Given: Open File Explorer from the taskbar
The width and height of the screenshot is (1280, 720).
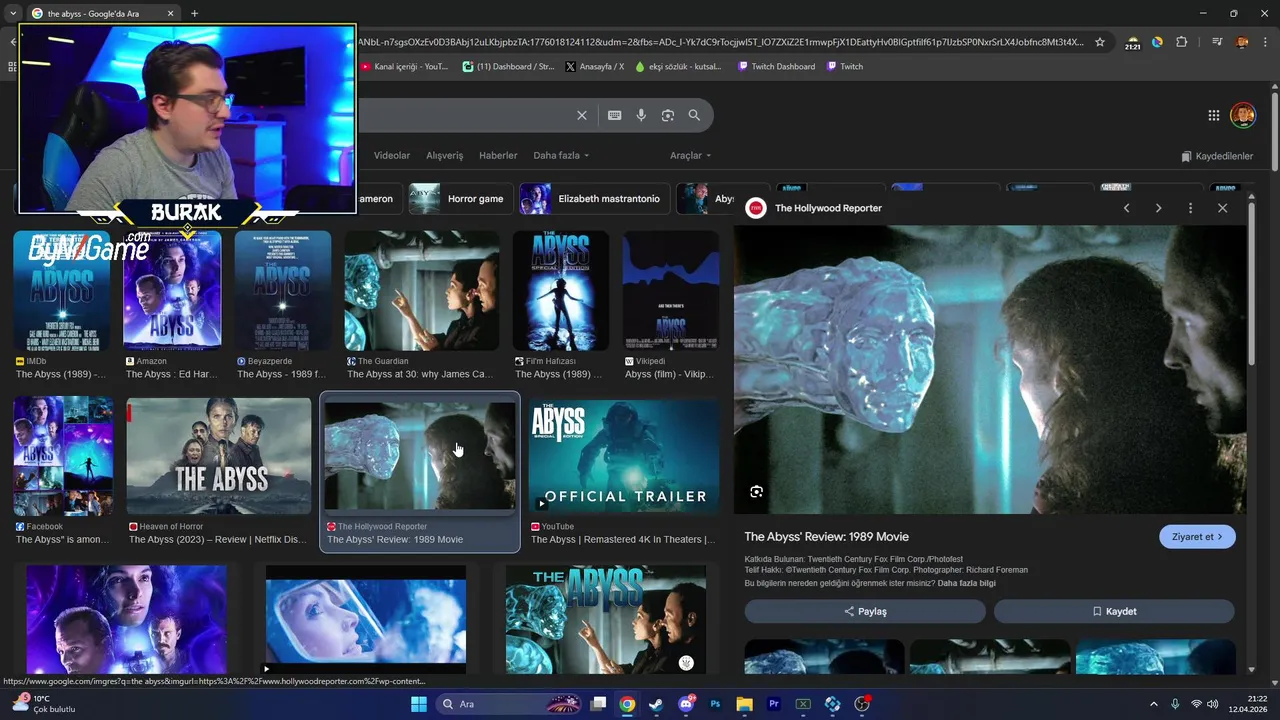Looking at the screenshot, I should point(744,704).
